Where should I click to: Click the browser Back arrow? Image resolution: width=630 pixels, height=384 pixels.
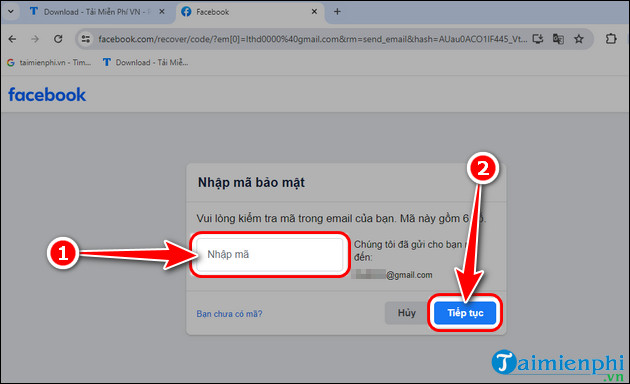(12, 39)
